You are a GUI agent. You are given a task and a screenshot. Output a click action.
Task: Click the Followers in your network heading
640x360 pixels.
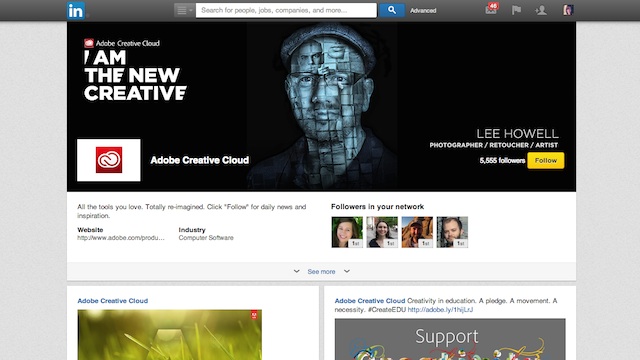[x=378, y=207]
